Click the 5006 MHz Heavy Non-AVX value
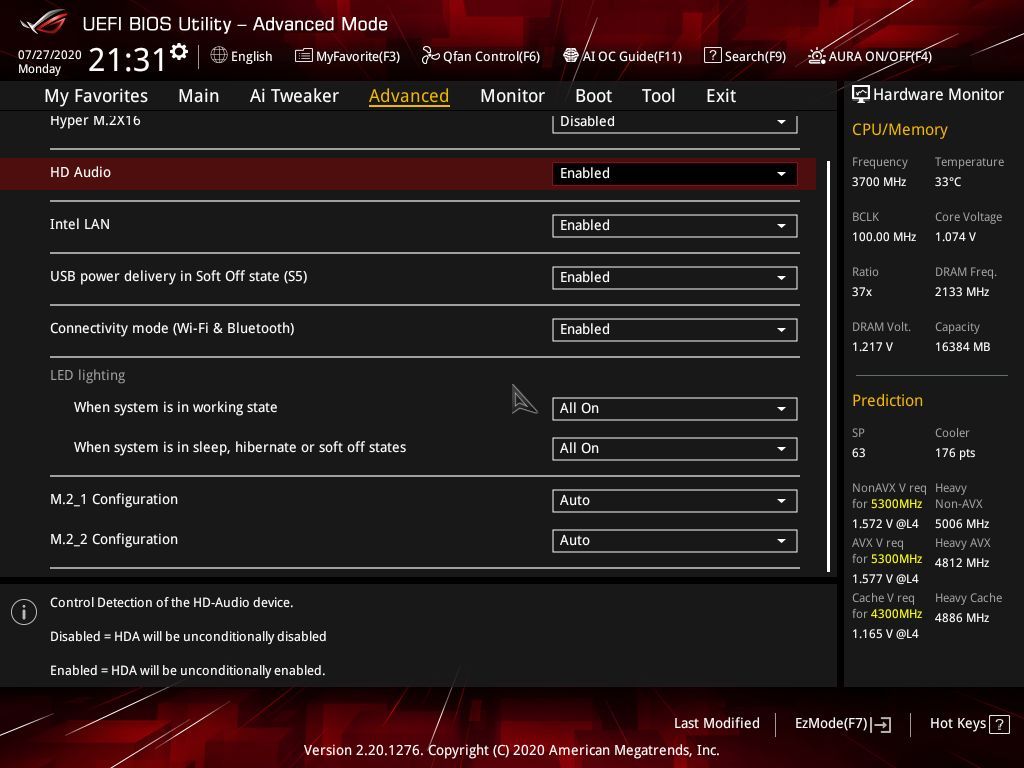 point(961,524)
